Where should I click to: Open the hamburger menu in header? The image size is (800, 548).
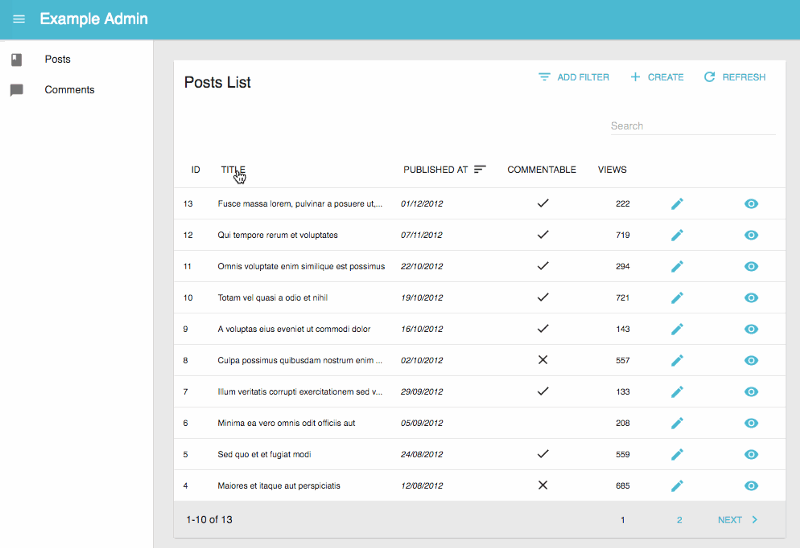coord(19,19)
